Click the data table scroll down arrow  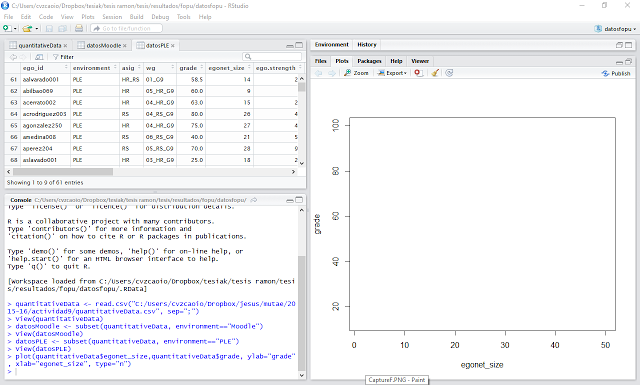pyautogui.click(x=302, y=163)
